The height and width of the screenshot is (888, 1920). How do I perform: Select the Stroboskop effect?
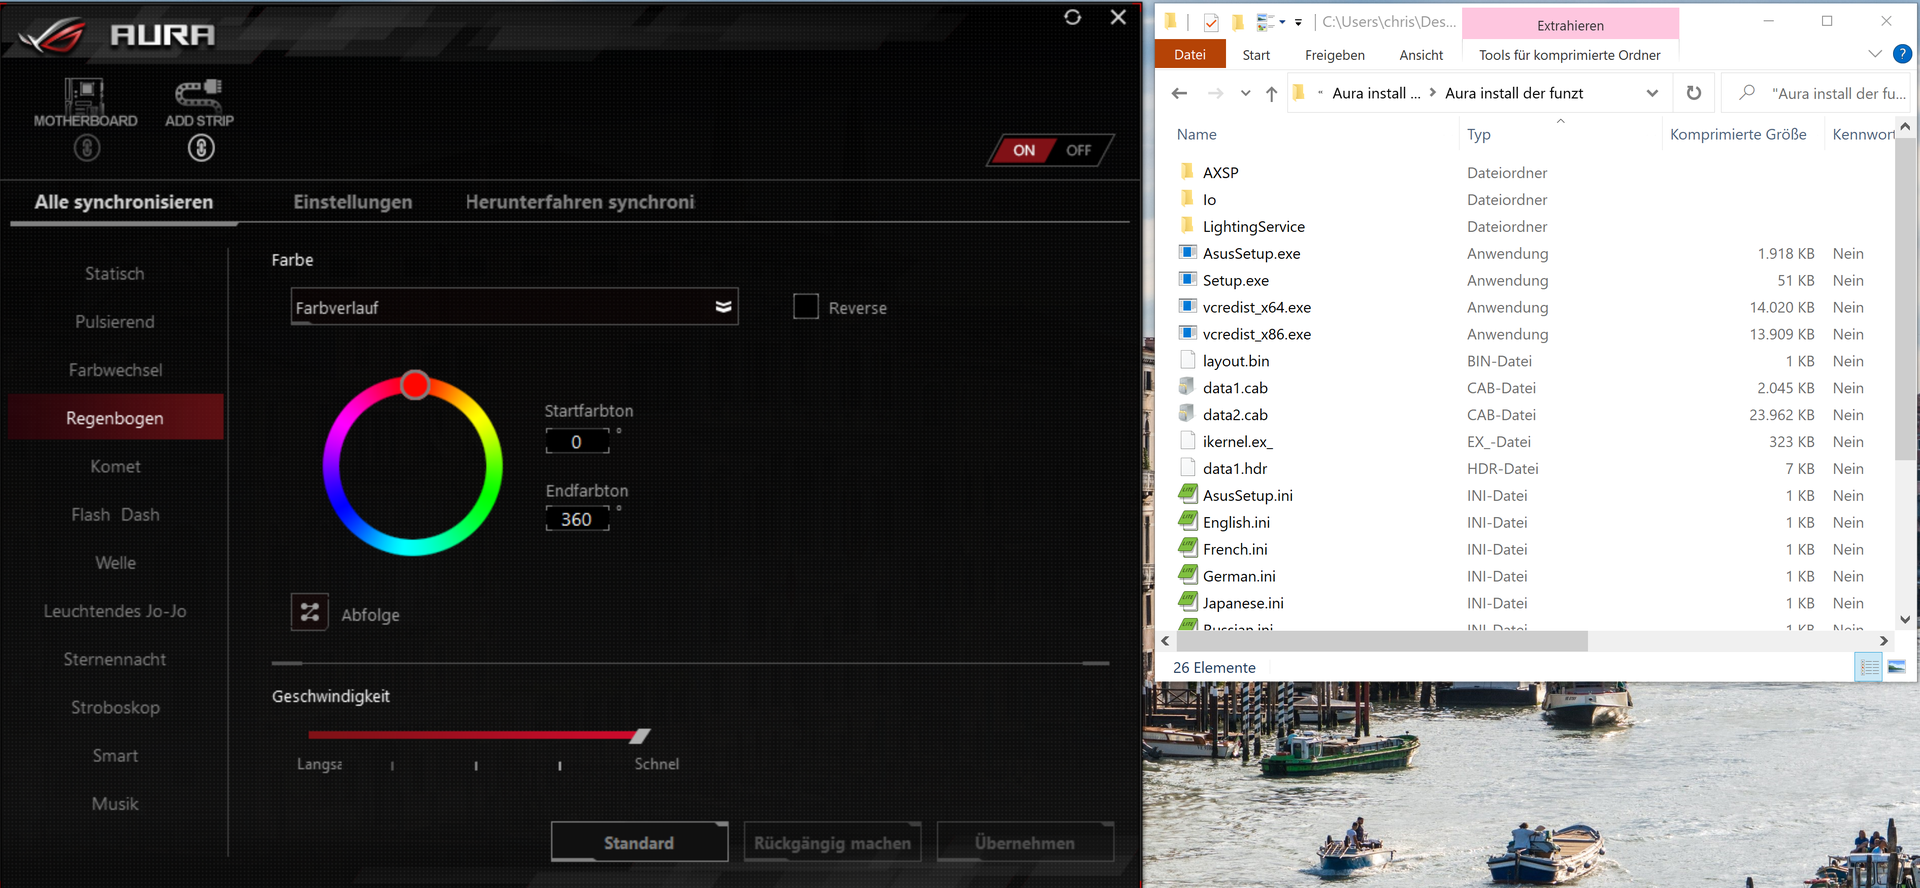115,708
